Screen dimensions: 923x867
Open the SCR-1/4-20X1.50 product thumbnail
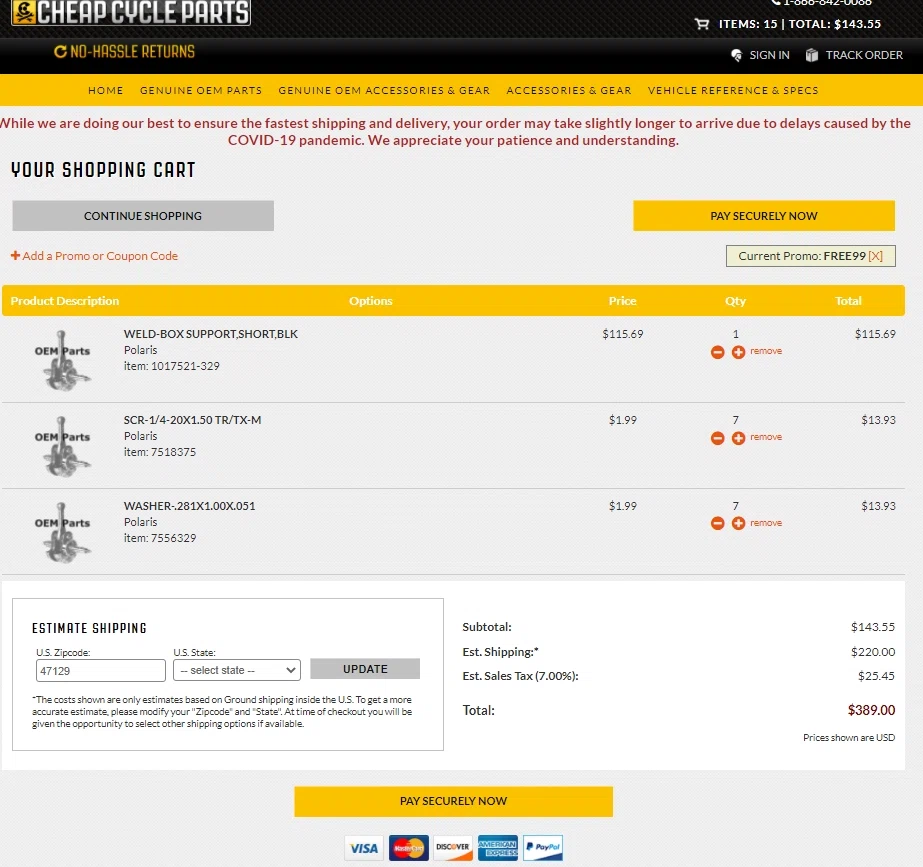(62, 446)
